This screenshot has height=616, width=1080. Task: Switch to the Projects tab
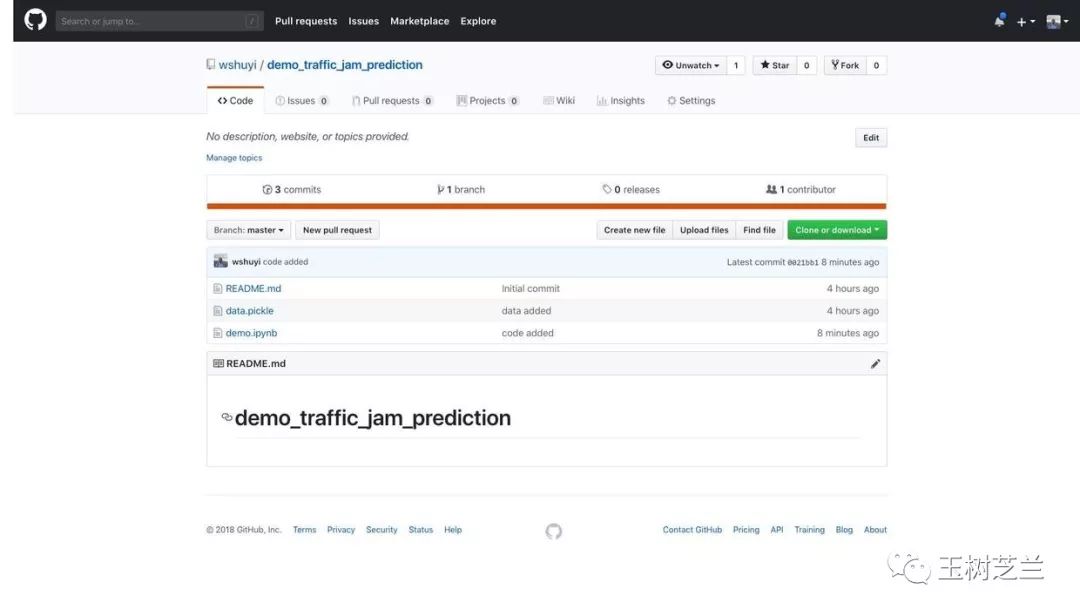[487, 101]
